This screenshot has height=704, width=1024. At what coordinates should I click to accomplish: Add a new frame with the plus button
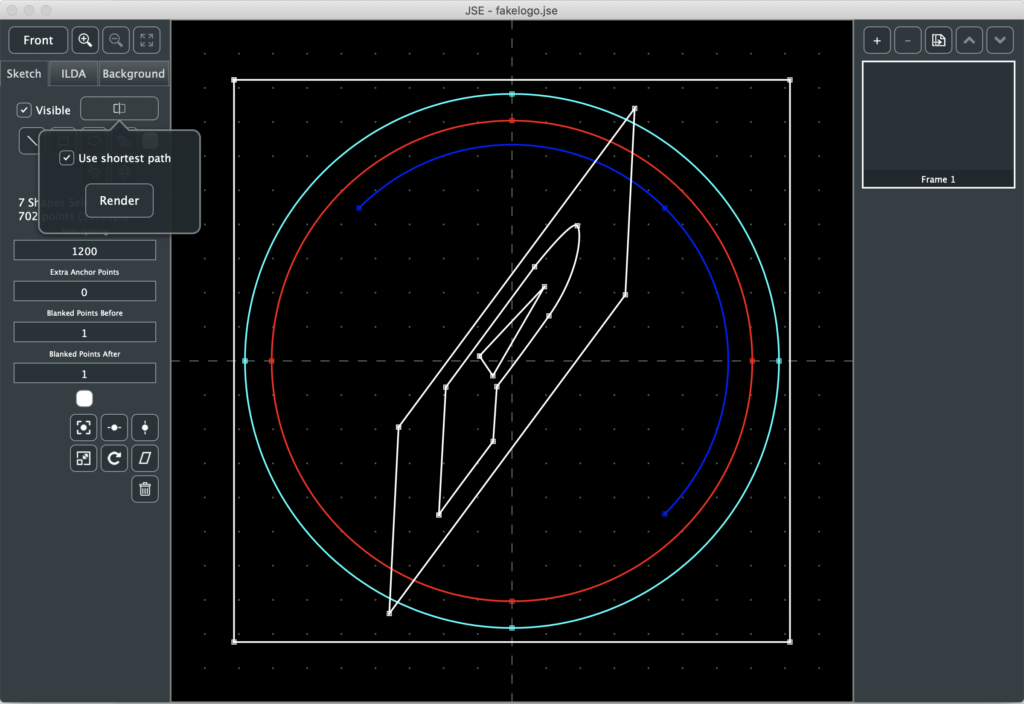click(877, 40)
